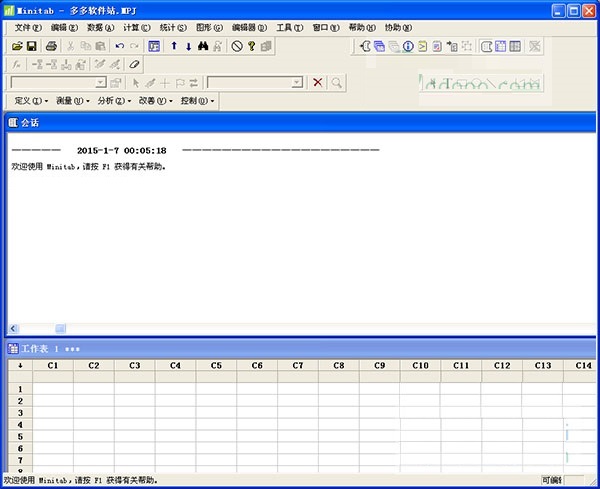Click the Copy toolbar icon
This screenshot has height=489, width=600.
pyautogui.click(x=85, y=46)
